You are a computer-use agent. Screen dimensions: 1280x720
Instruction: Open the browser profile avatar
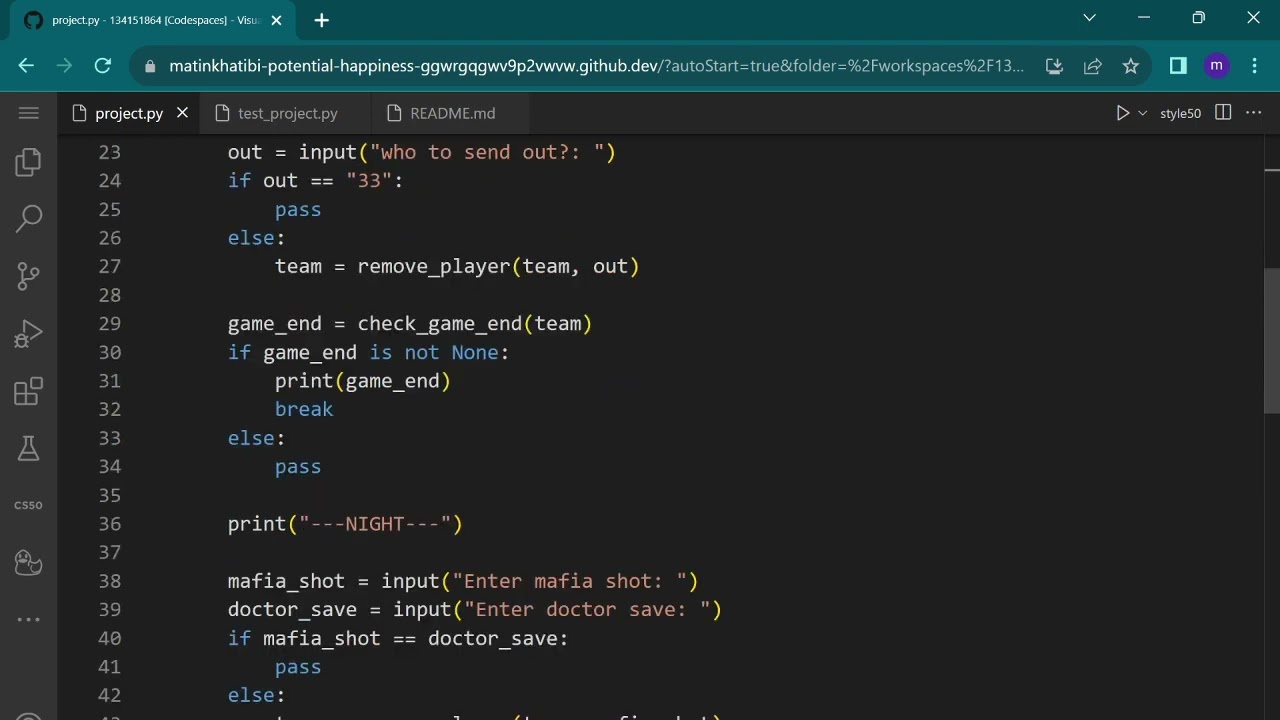(1216, 66)
